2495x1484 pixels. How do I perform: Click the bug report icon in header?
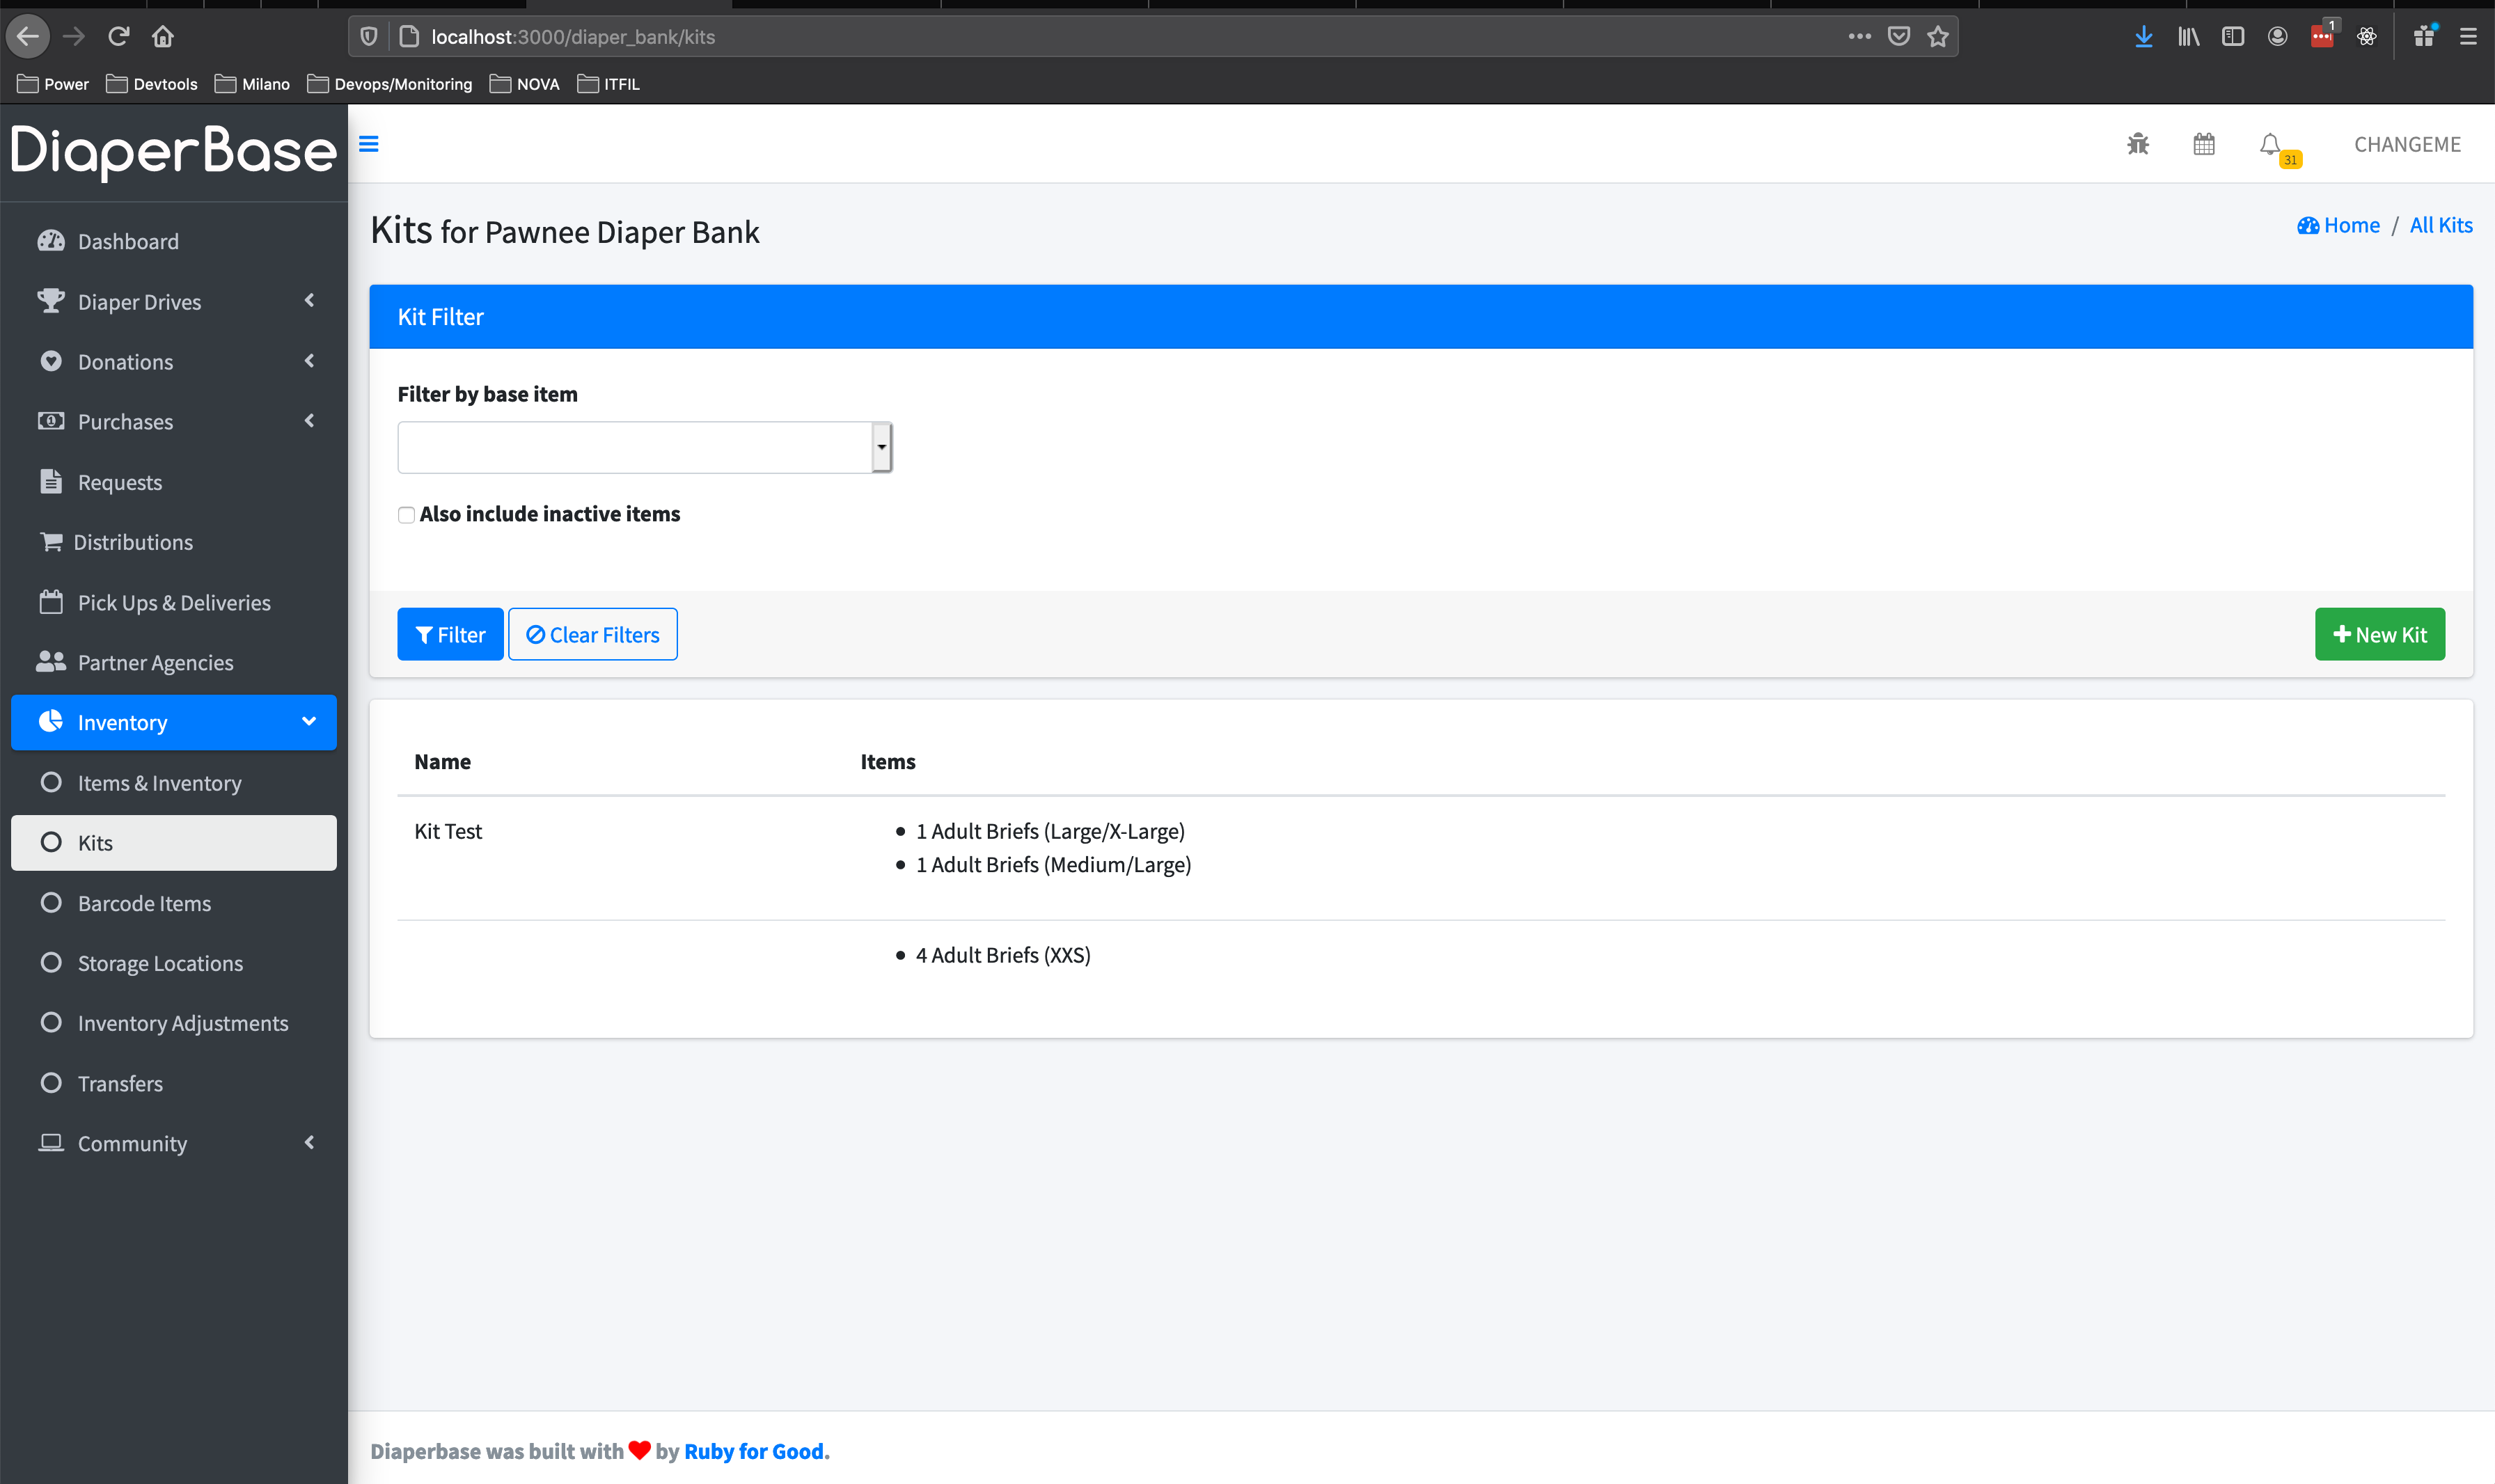pyautogui.click(x=2137, y=144)
